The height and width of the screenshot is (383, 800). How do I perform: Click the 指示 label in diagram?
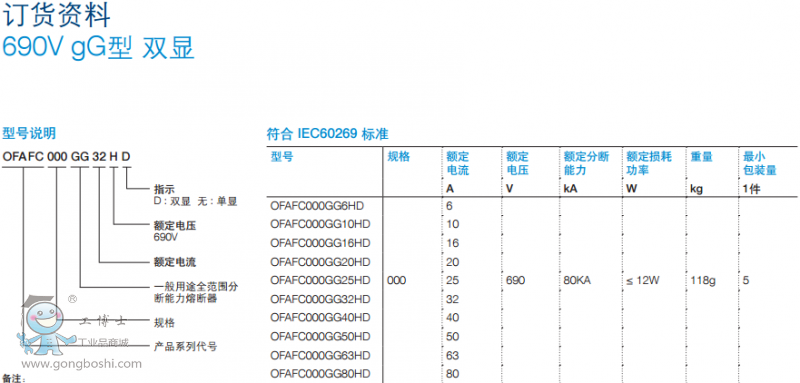164,189
